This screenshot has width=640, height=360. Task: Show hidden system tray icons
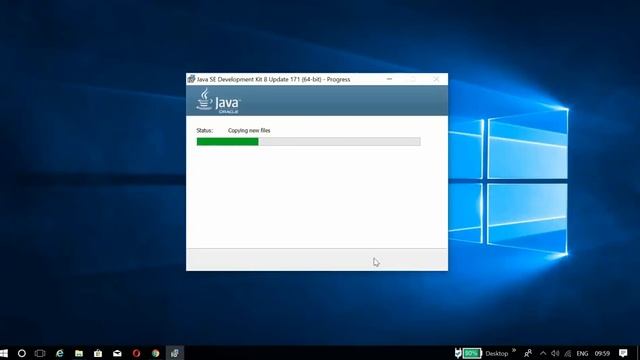point(543,353)
